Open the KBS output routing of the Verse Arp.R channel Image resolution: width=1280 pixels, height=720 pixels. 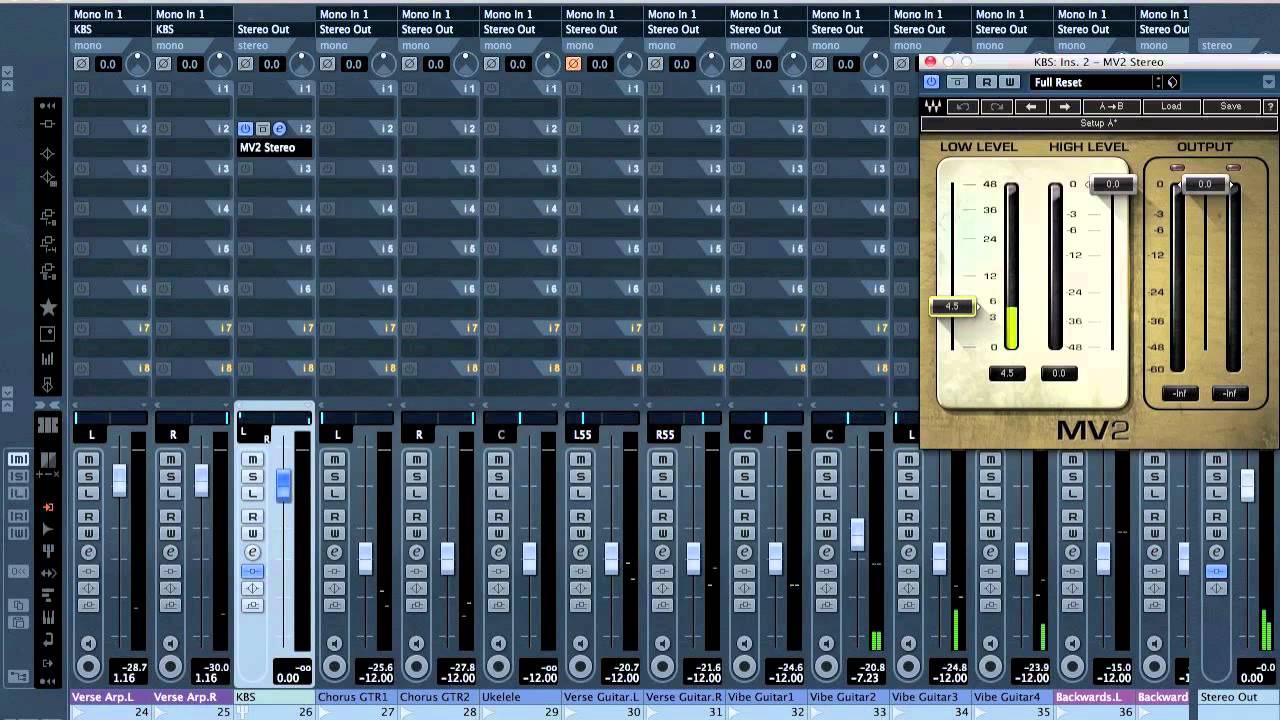pos(193,29)
